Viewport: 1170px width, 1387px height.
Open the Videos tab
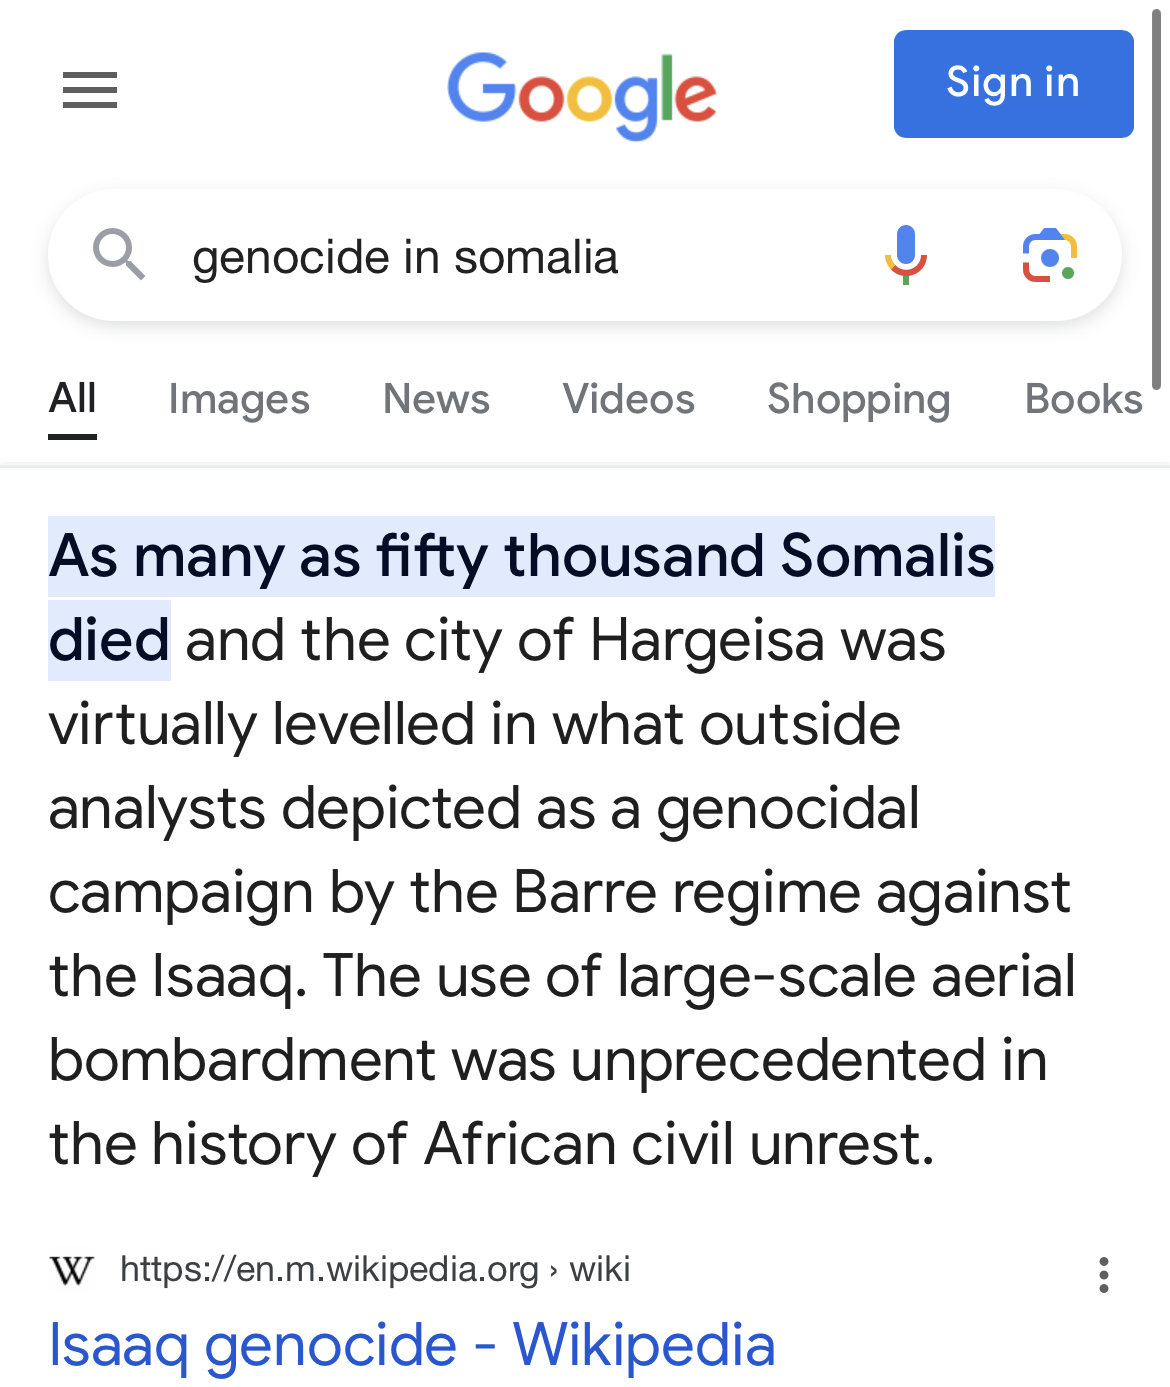point(628,399)
